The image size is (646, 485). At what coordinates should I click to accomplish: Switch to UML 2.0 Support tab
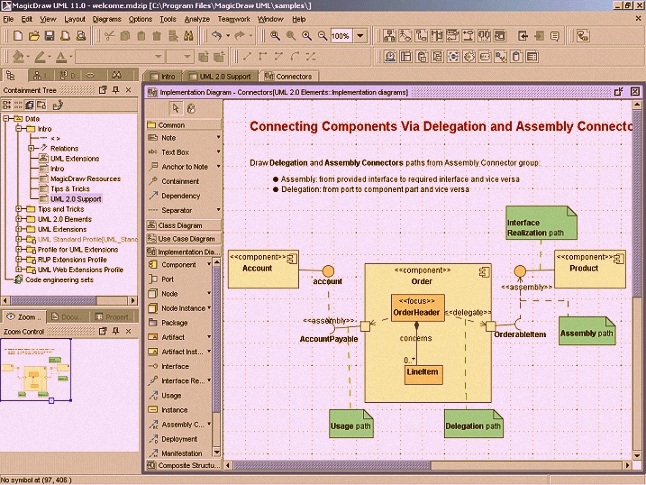(220, 76)
